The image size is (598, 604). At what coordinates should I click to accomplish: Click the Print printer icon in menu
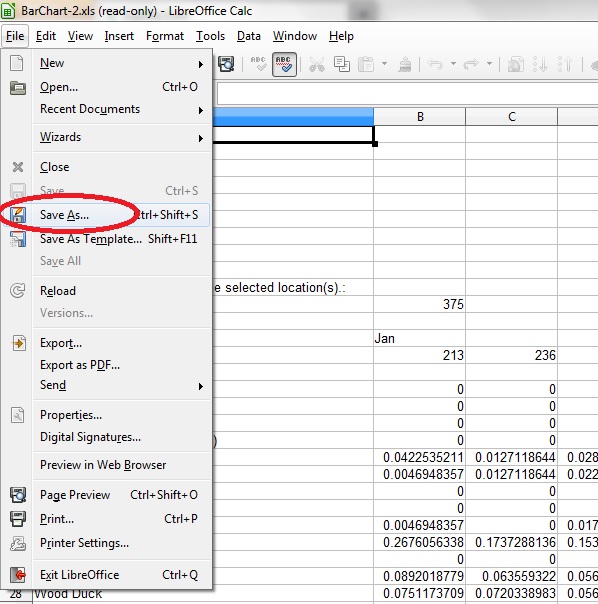click(x=18, y=519)
